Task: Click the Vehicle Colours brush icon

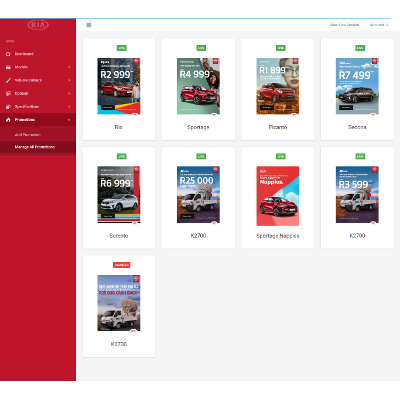Action: [8, 80]
